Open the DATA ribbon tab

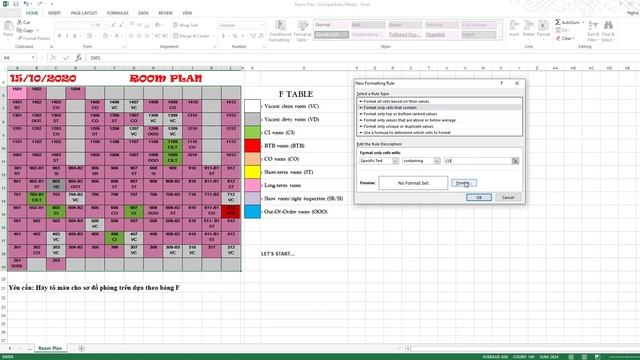pyautogui.click(x=143, y=13)
